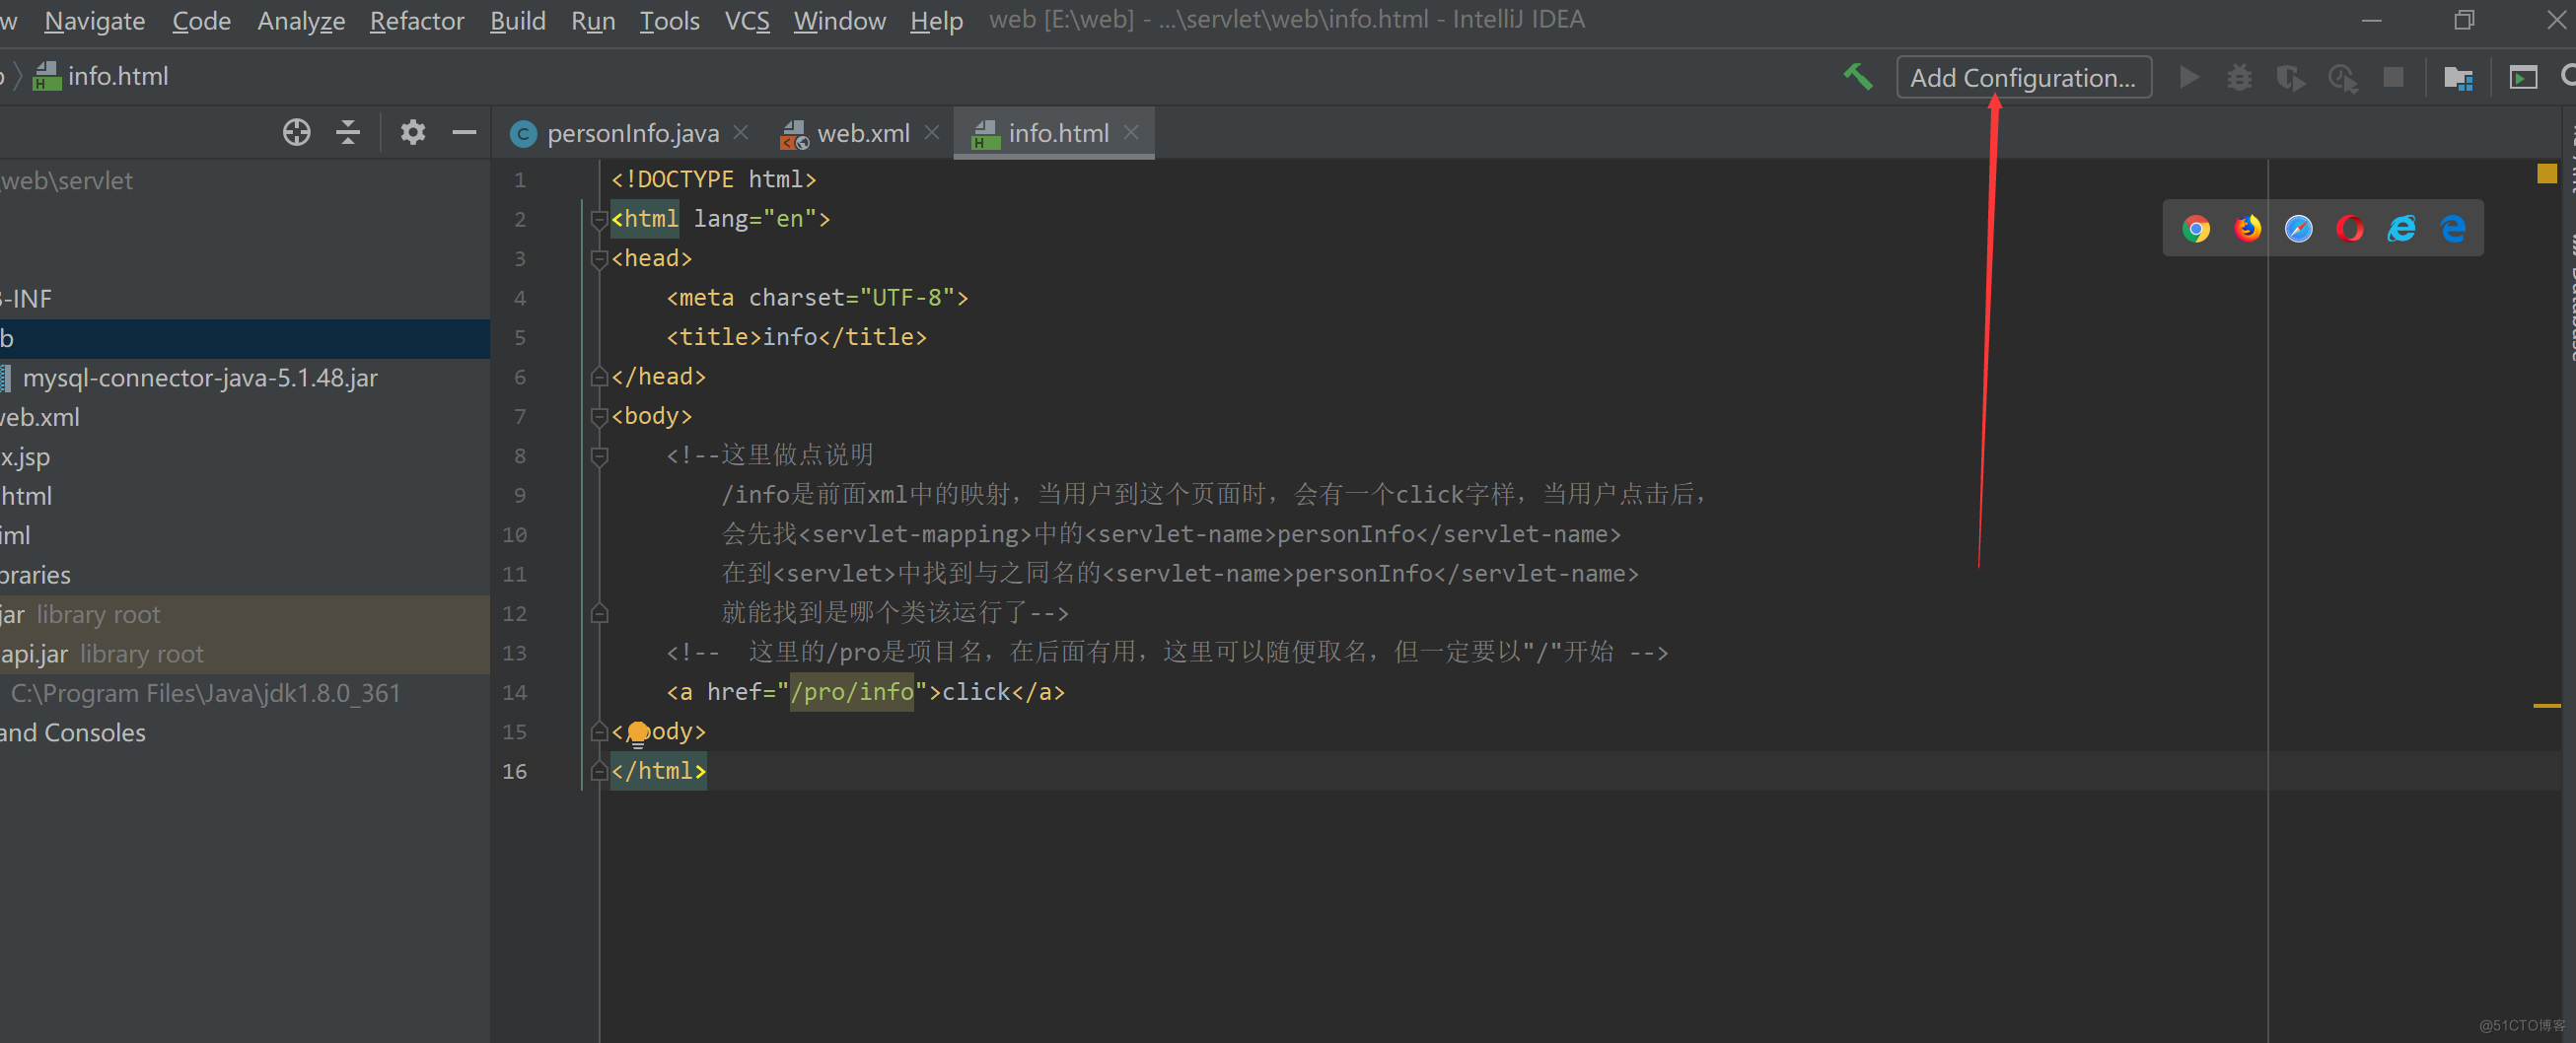The width and height of the screenshot is (2576, 1043).
Task: Click the fold end marker on line 16
Action: [x=599, y=771]
